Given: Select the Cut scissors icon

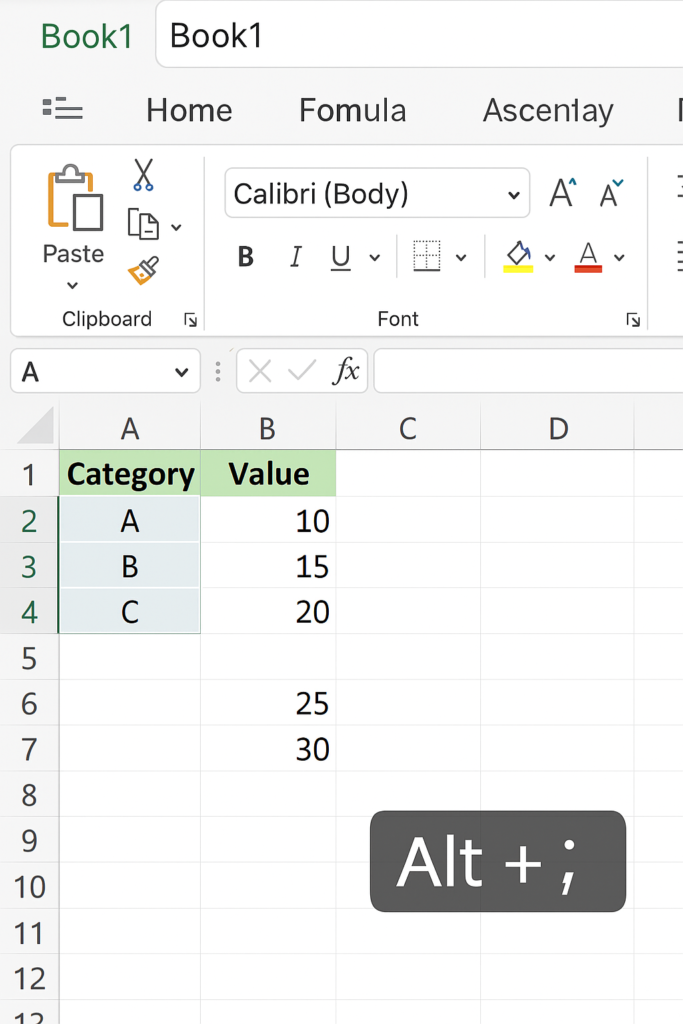Looking at the screenshot, I should [x=143, y=175].
